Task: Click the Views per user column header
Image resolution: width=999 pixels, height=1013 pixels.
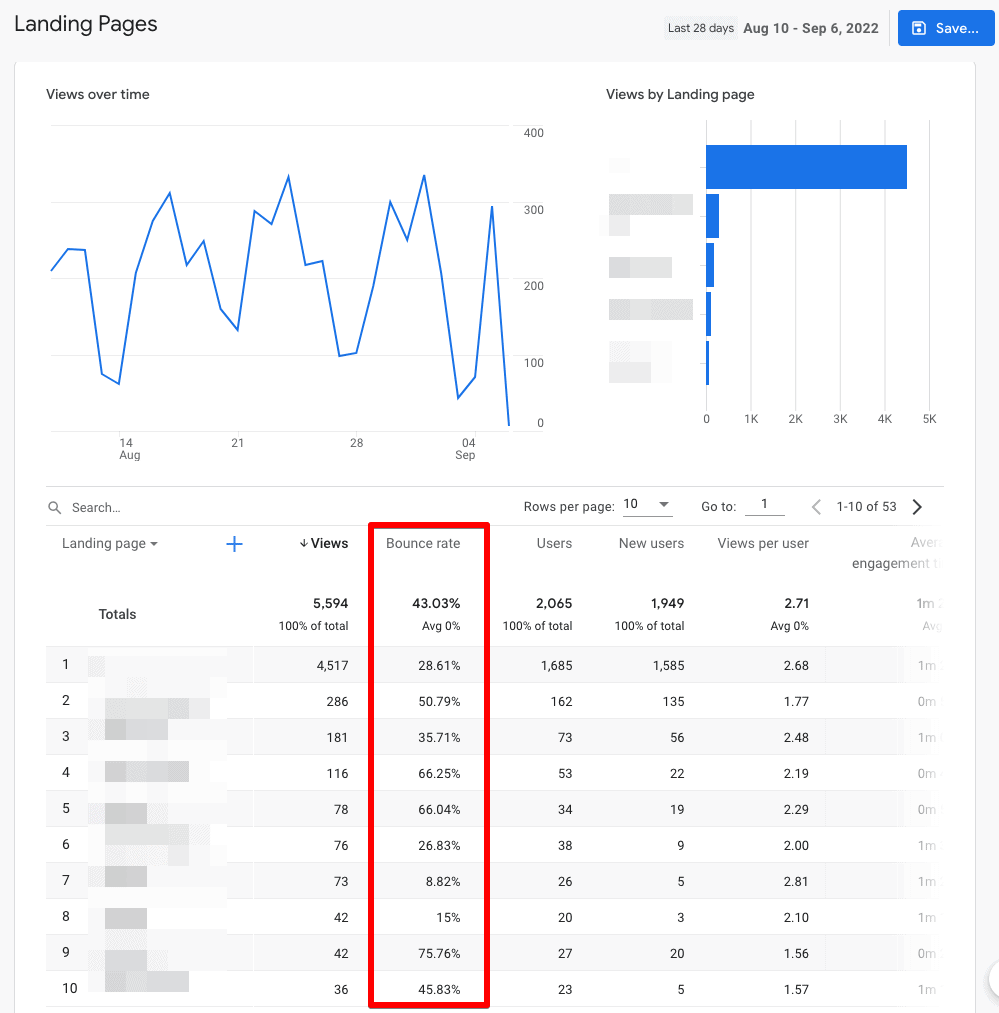Action: pos(762,543)
